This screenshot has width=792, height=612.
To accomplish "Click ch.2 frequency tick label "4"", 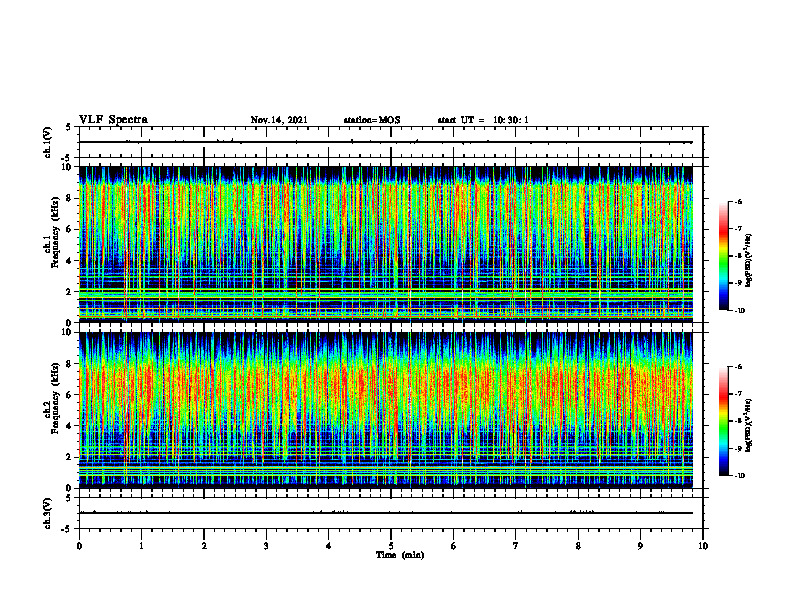I will click(x=70, y=426).
